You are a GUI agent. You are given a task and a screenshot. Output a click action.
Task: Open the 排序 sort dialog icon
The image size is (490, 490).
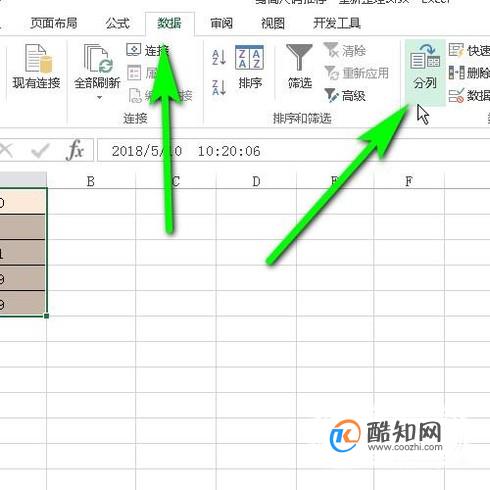[250, 67]
